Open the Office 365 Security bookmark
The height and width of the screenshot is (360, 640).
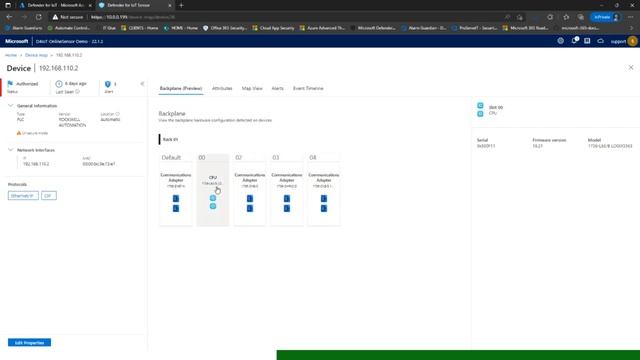click(225, 28)
